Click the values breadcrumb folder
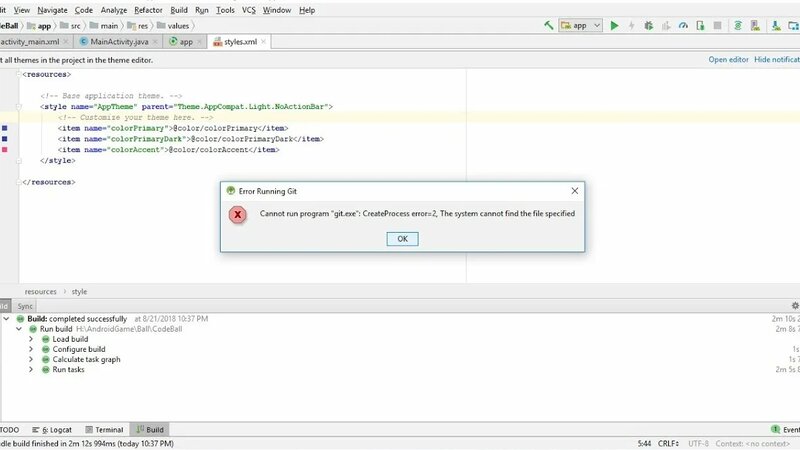This screenshot has width=800, height=450. [x=173, y=26]
